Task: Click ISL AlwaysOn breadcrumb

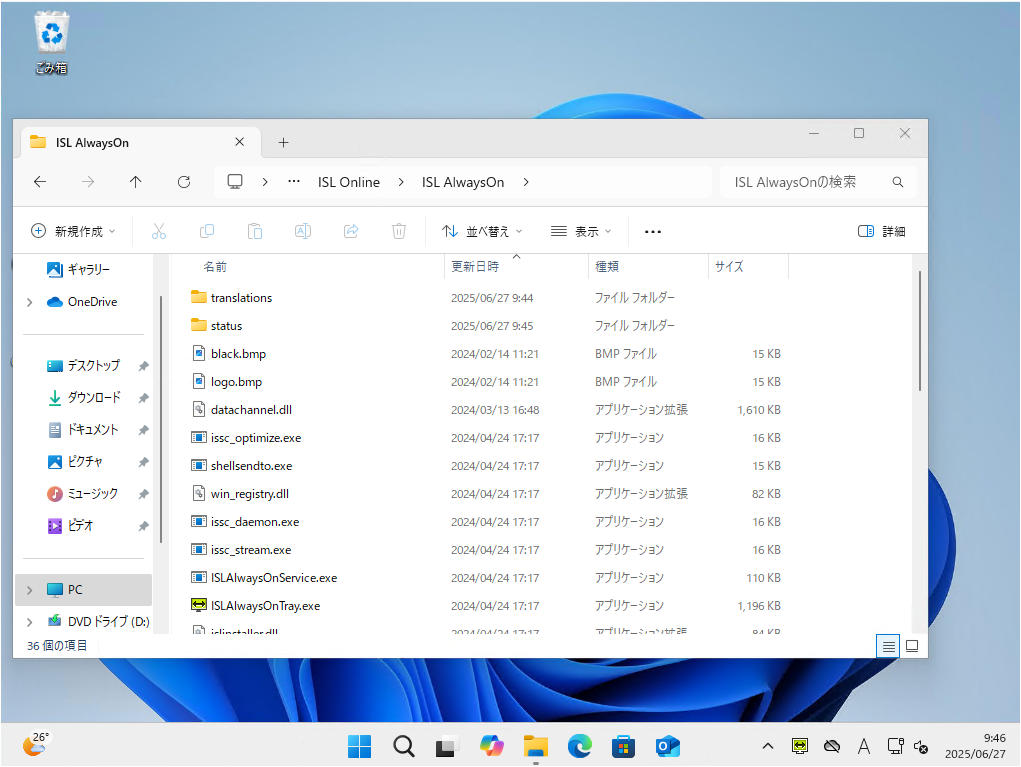Action: coord(463,182)
